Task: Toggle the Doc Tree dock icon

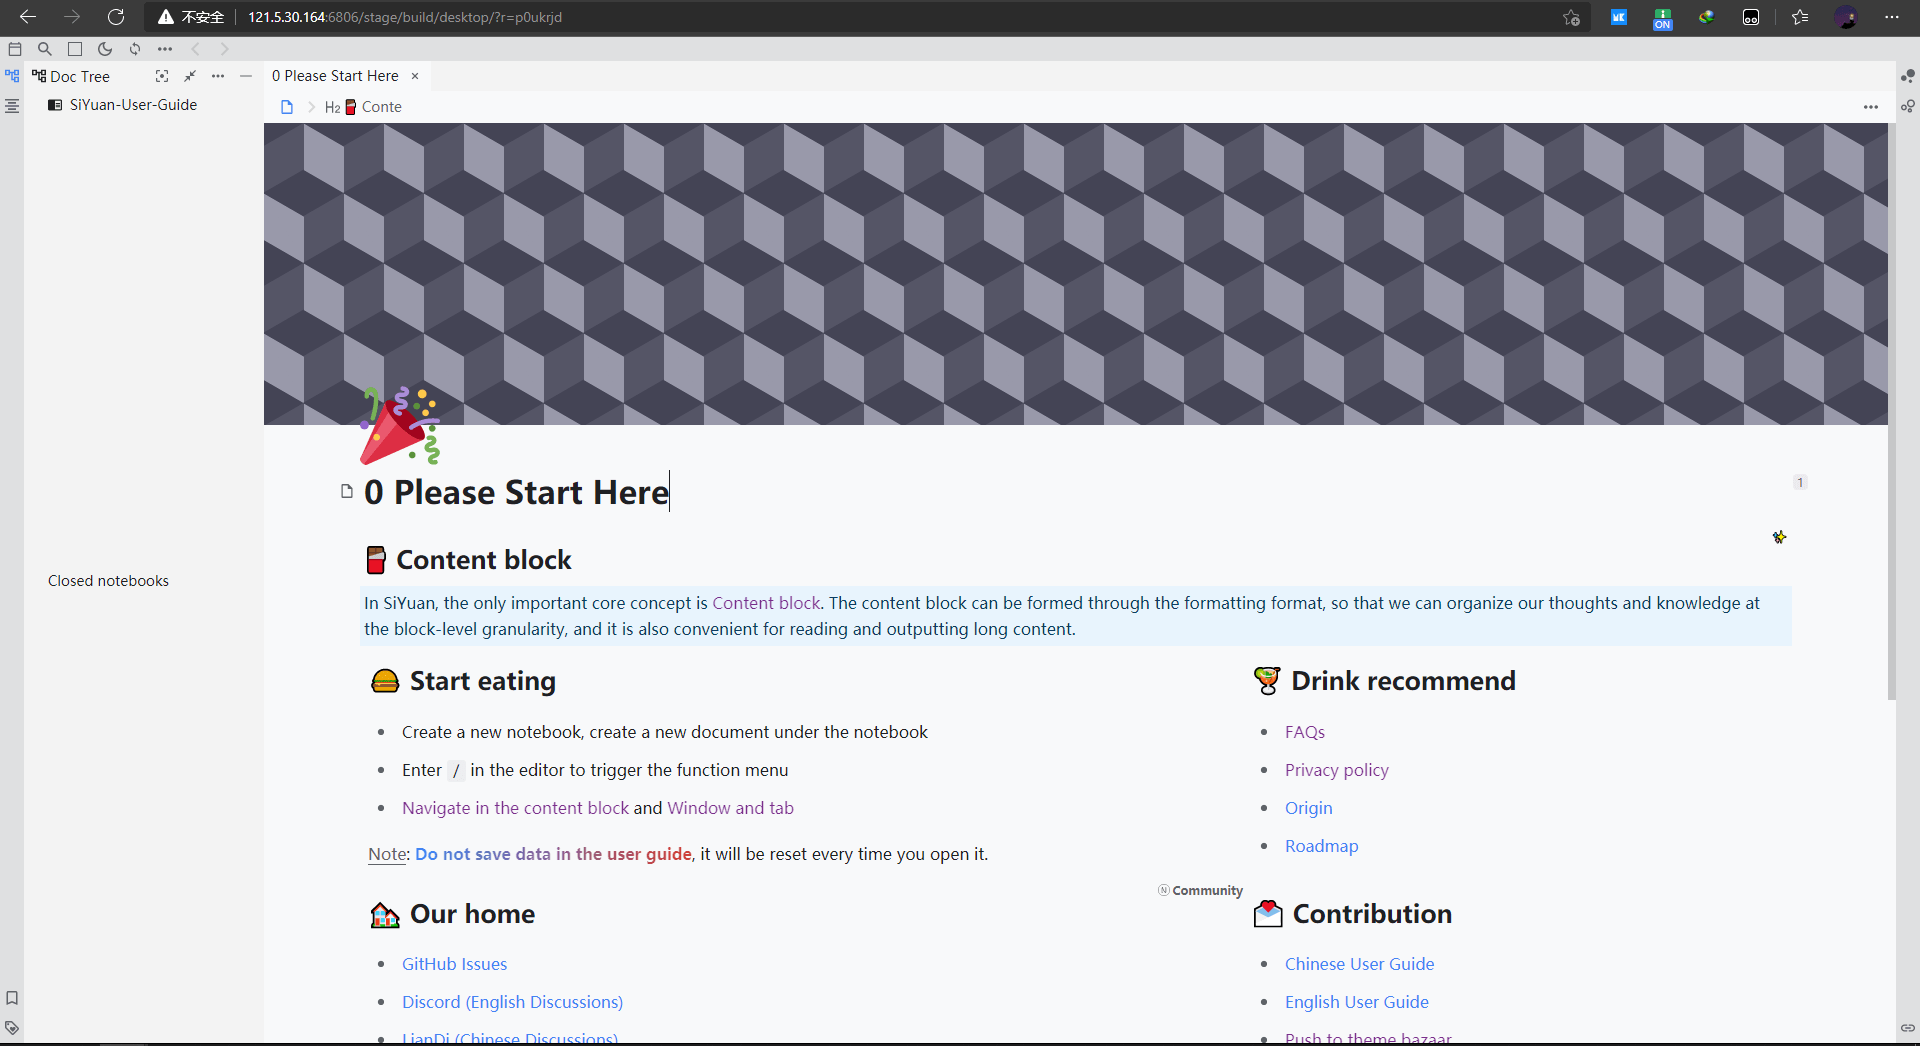Action: coord(12,76)
